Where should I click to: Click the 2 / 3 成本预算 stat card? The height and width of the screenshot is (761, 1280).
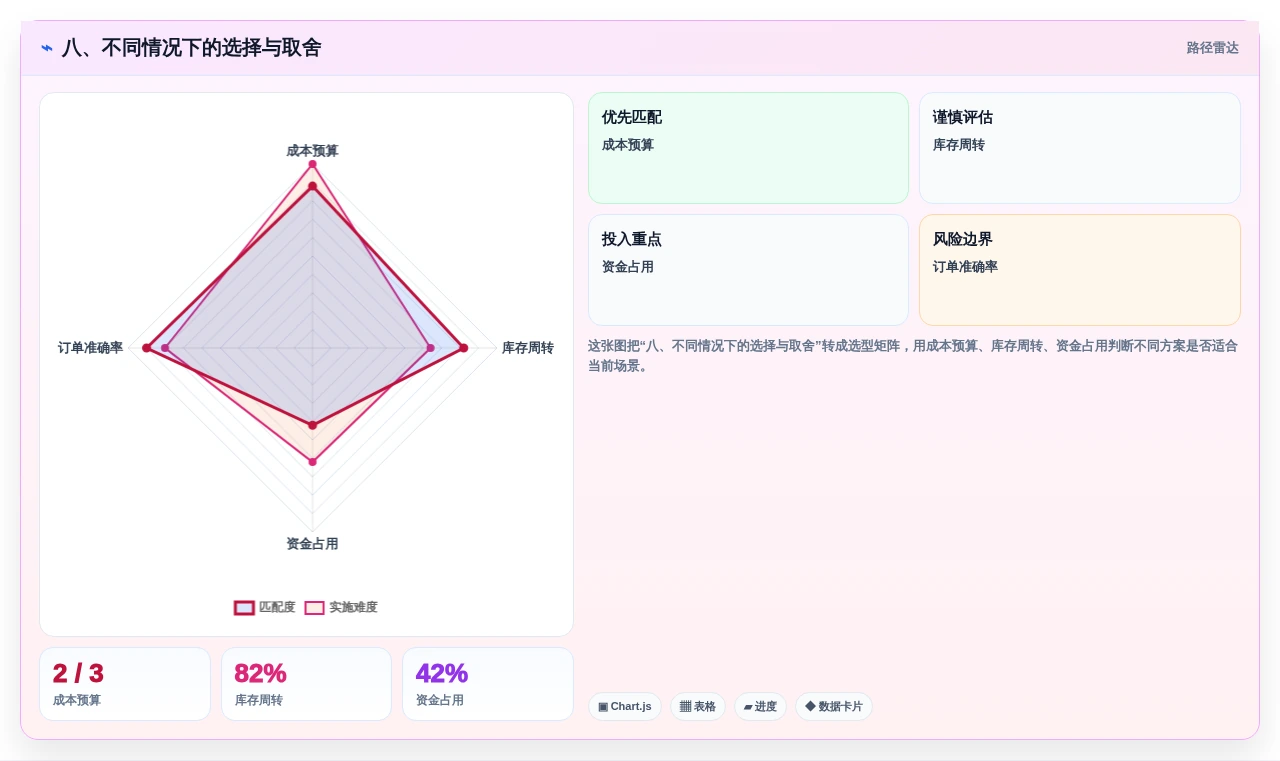pos(125,684)
